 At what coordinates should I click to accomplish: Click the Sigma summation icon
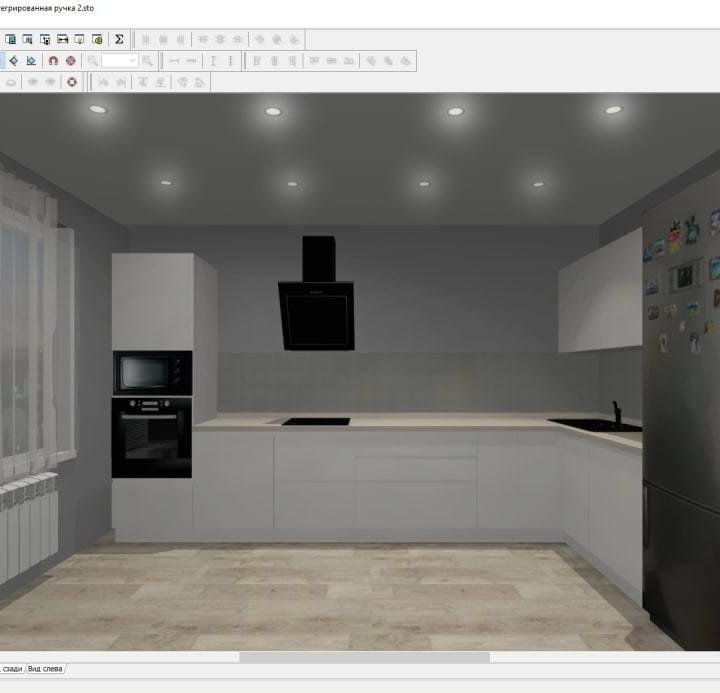119,39
